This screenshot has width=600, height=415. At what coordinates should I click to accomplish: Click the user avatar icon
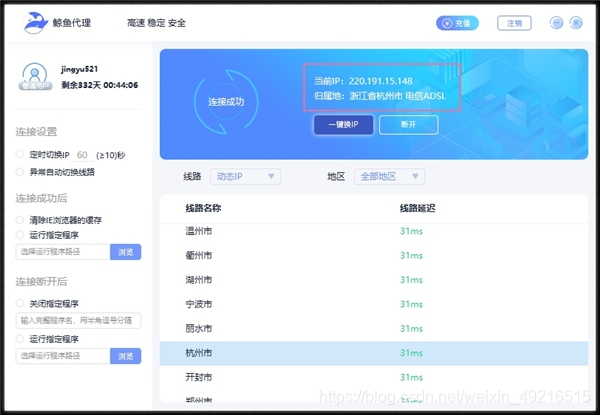point(35,76)
